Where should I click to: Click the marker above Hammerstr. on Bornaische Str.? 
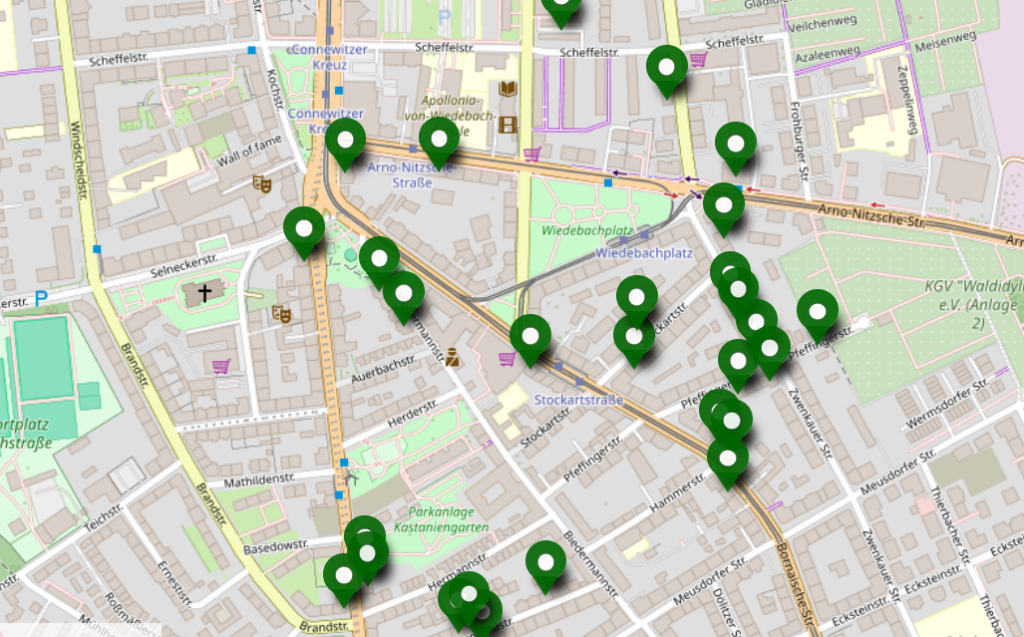tap(728, 464)
